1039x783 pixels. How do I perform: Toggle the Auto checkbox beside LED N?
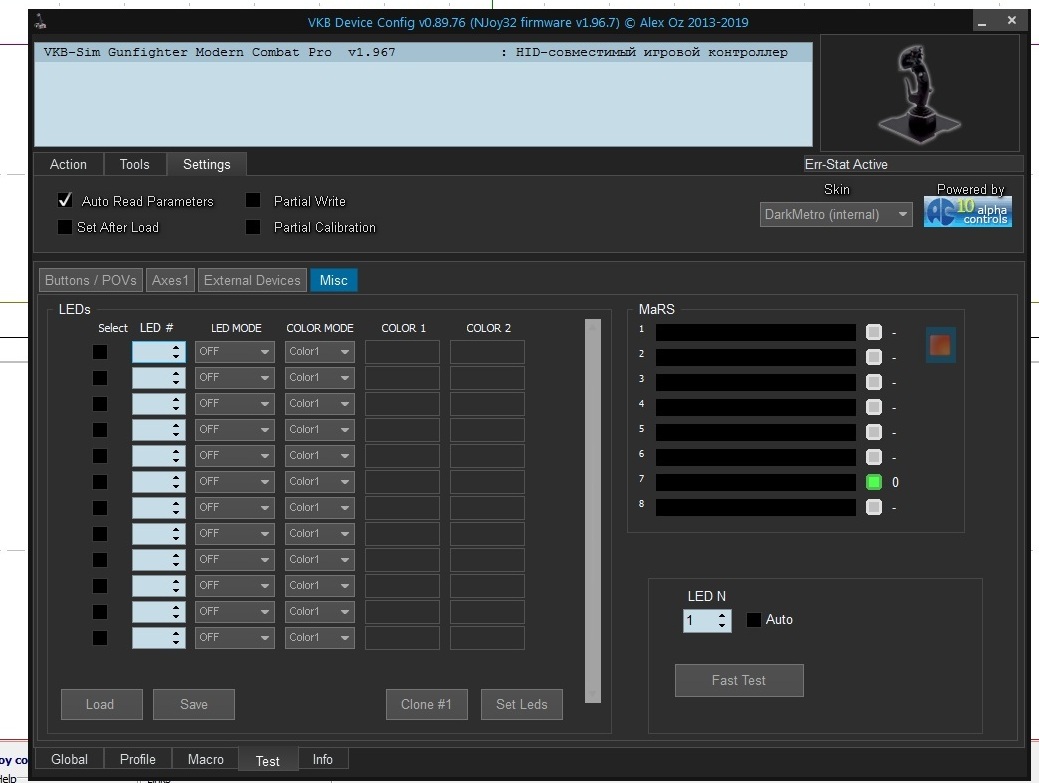click(x=753, y=620)
